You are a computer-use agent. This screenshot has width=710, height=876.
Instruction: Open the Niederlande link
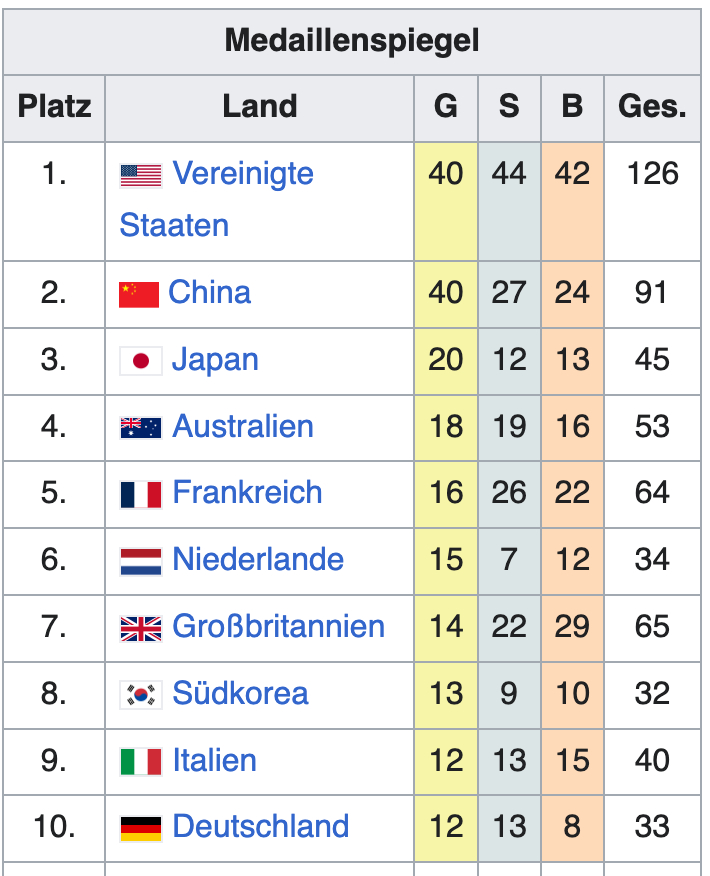coord(258,560)
